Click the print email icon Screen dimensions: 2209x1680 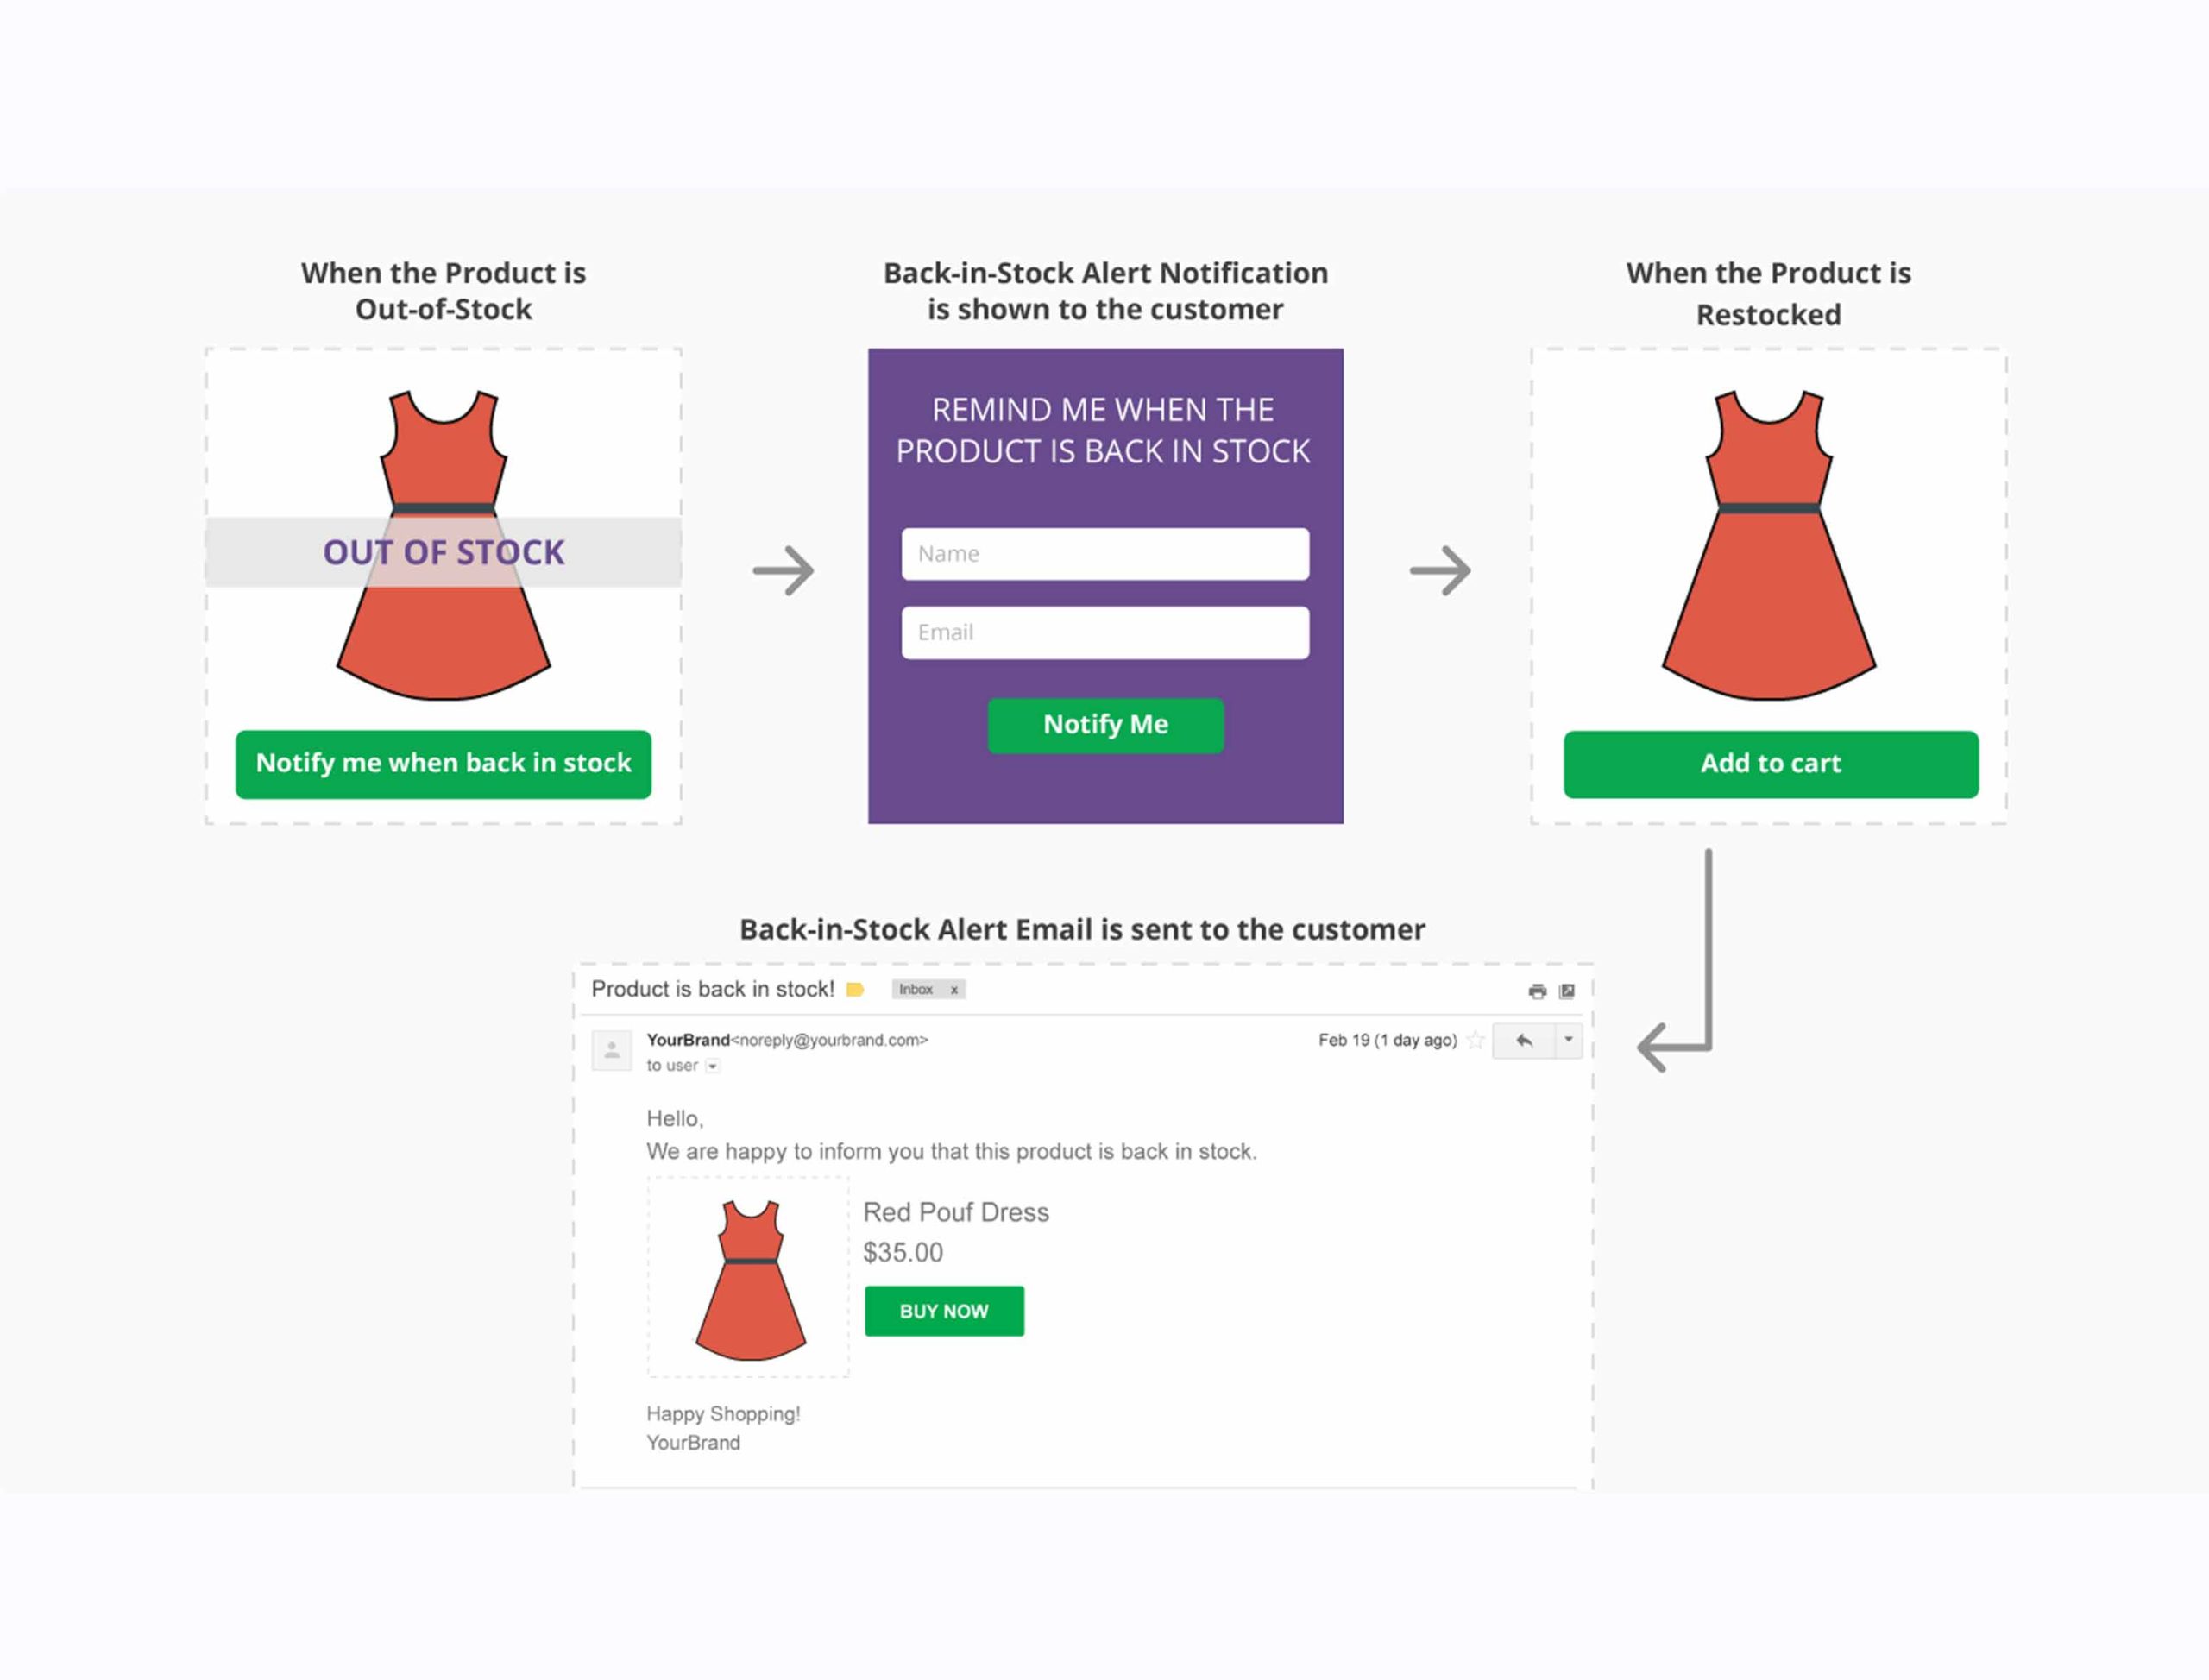tap(1537, 991)
